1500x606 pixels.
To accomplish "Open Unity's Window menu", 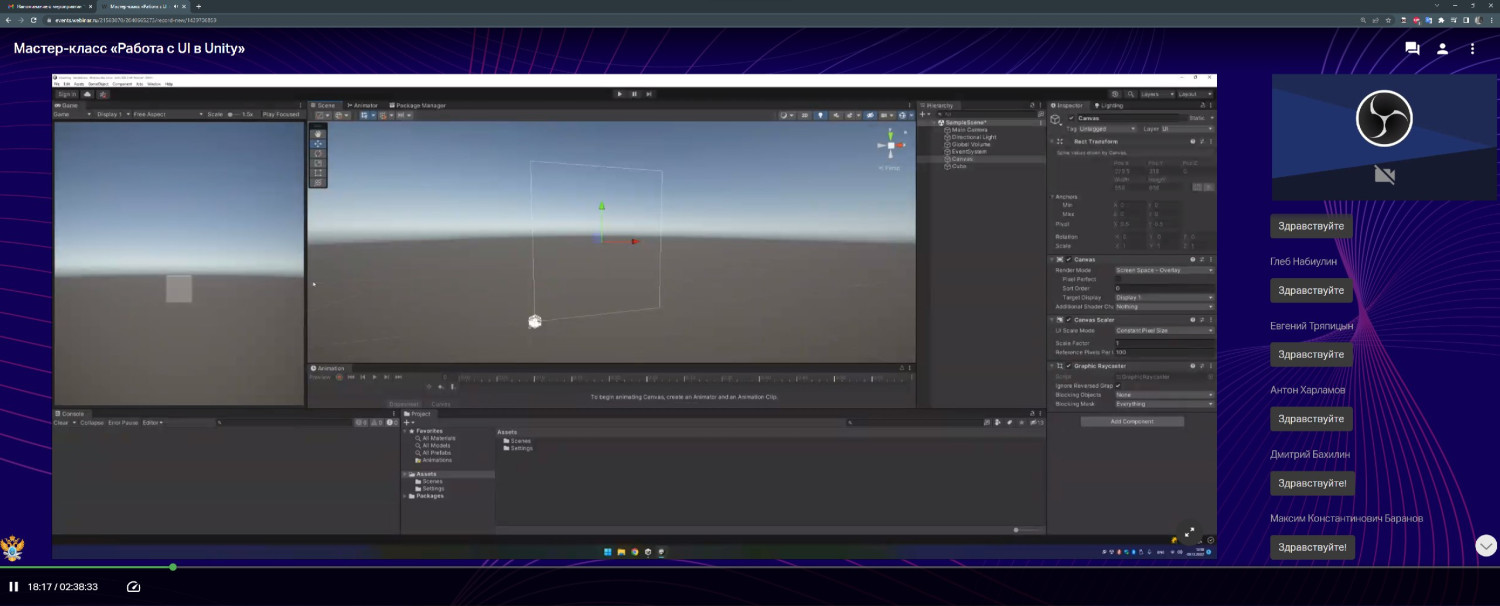I will pos(154,84).
